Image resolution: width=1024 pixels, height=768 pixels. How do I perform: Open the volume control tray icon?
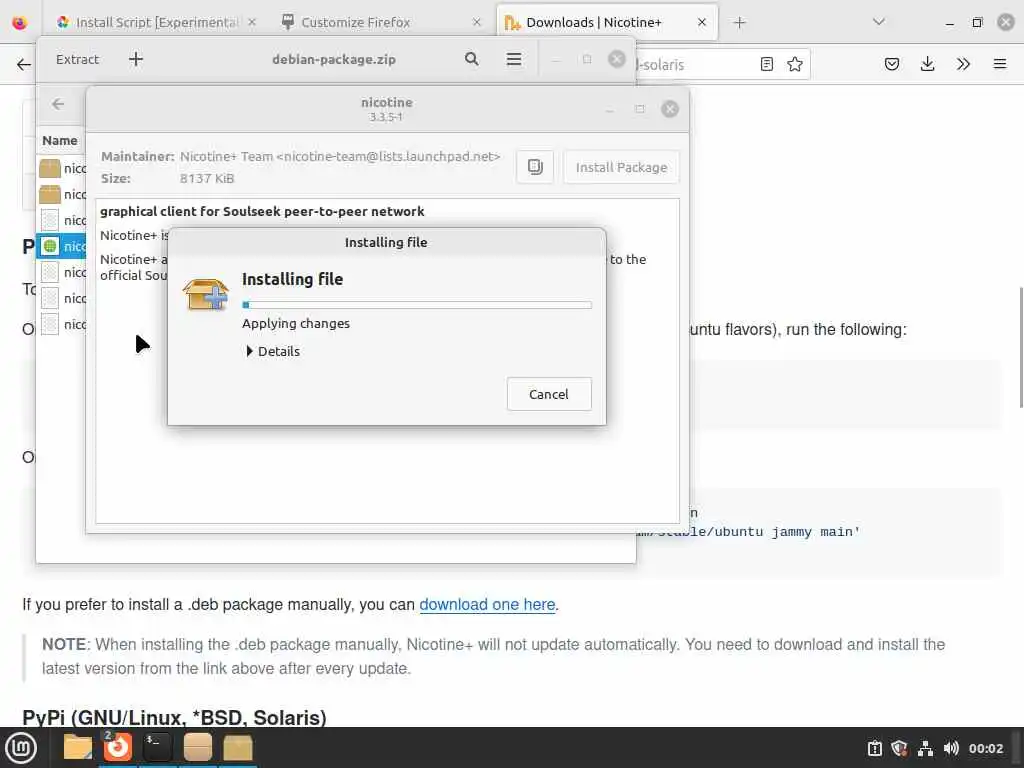(x=951, y=748)
